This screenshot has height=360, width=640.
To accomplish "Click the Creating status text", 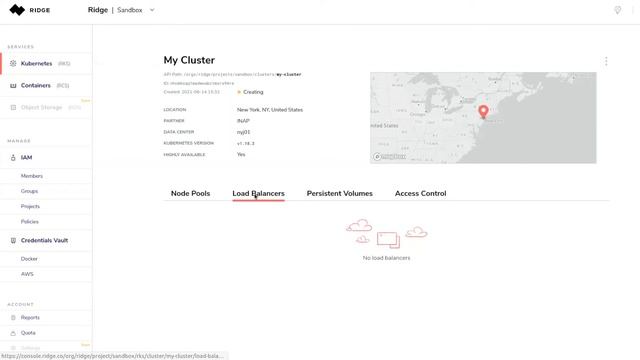I will pyautogui.click(x=253, y=92).
